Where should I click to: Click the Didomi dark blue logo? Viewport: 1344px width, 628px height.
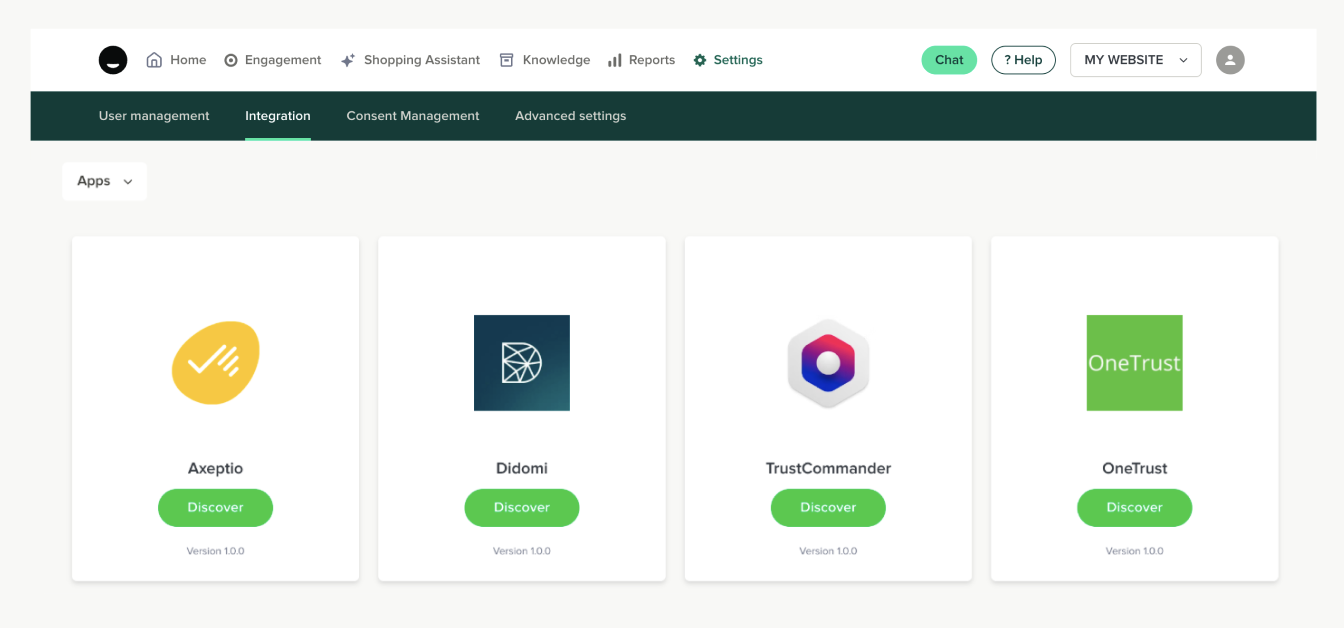(x=522, y=363)
